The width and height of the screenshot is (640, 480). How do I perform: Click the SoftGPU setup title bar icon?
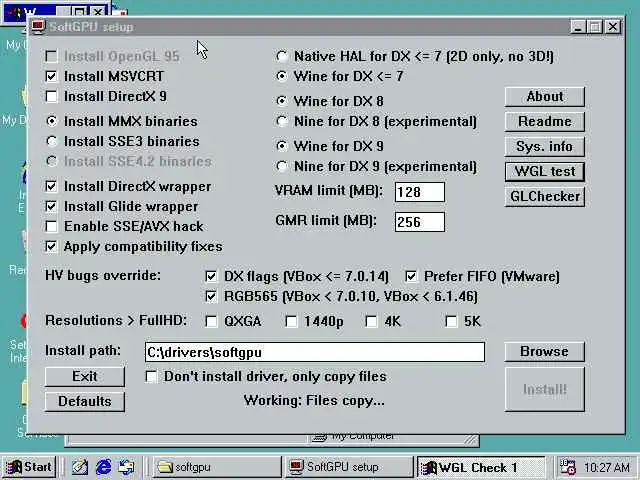pyautogui.click(x=38, y=27)
